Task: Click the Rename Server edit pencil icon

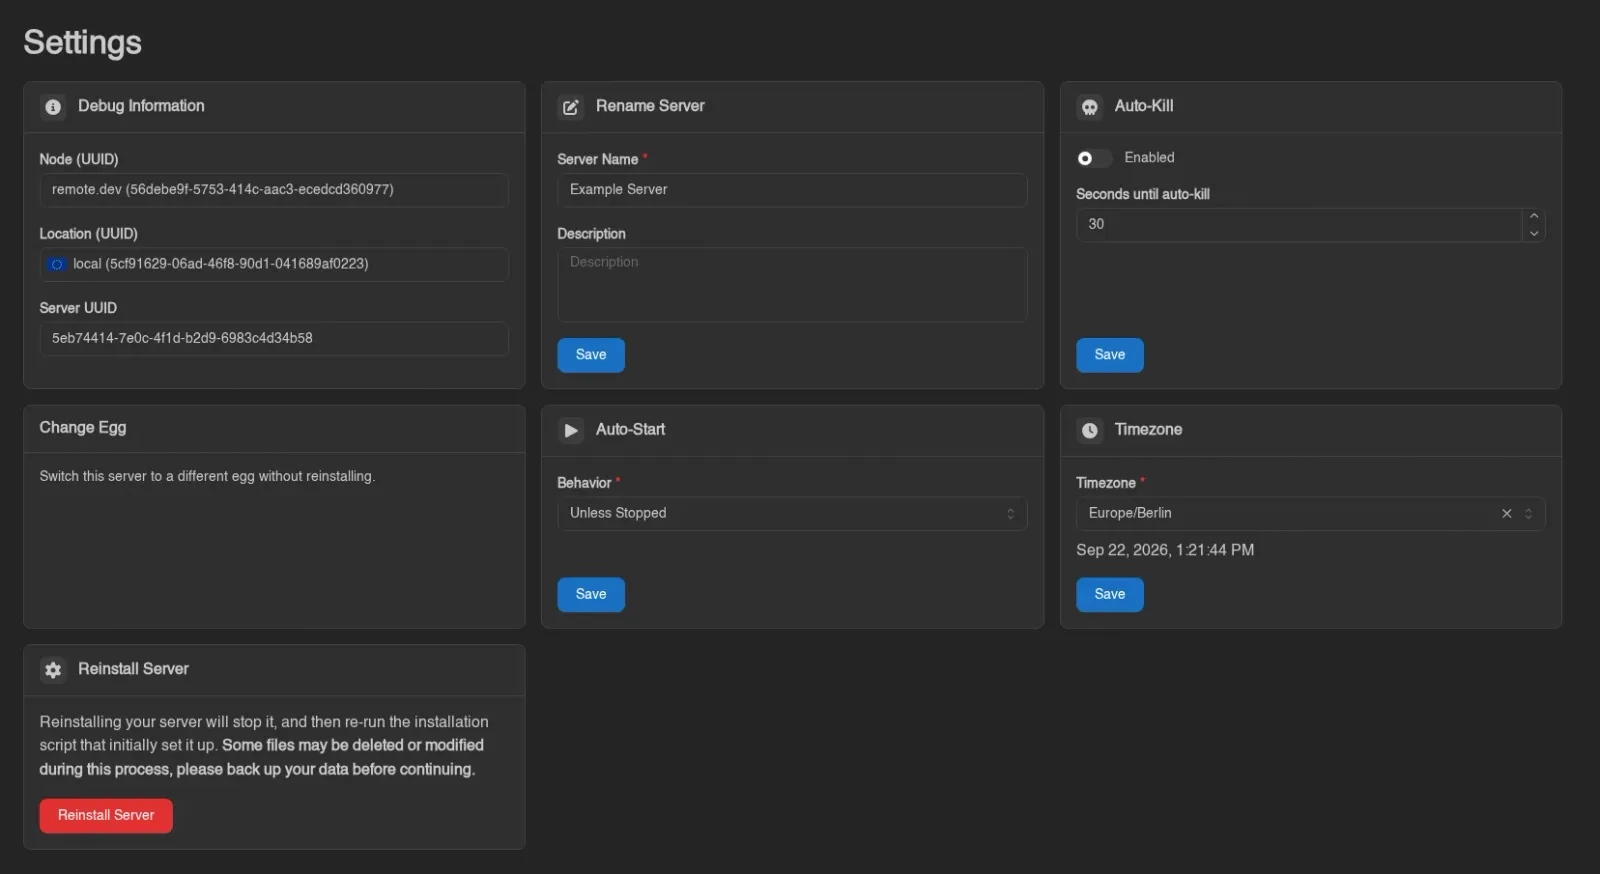Action: [x=570, y=107]
